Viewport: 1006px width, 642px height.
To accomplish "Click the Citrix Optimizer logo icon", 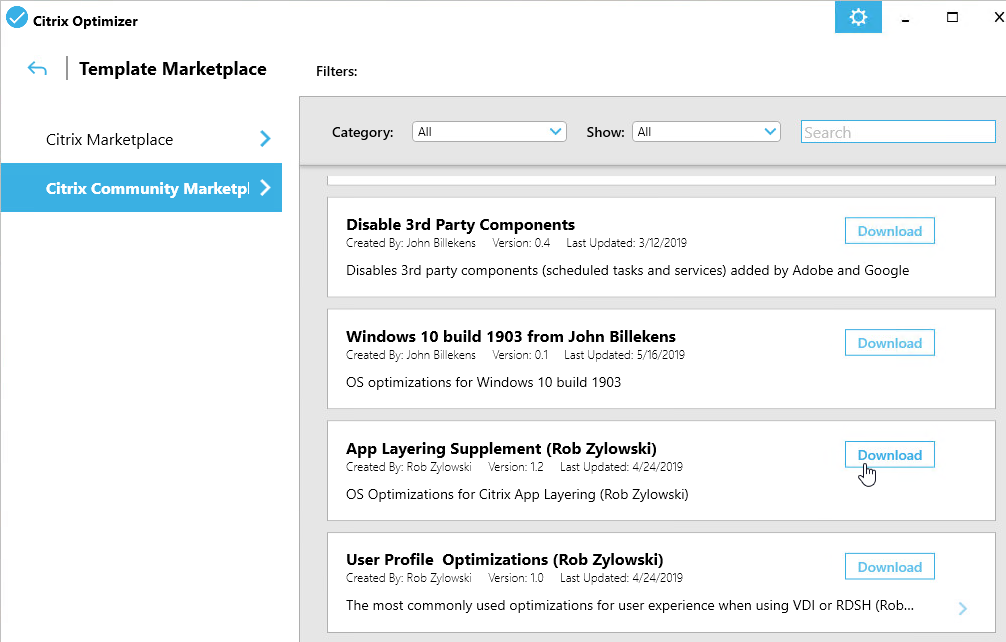I will (x=17, y=19).
